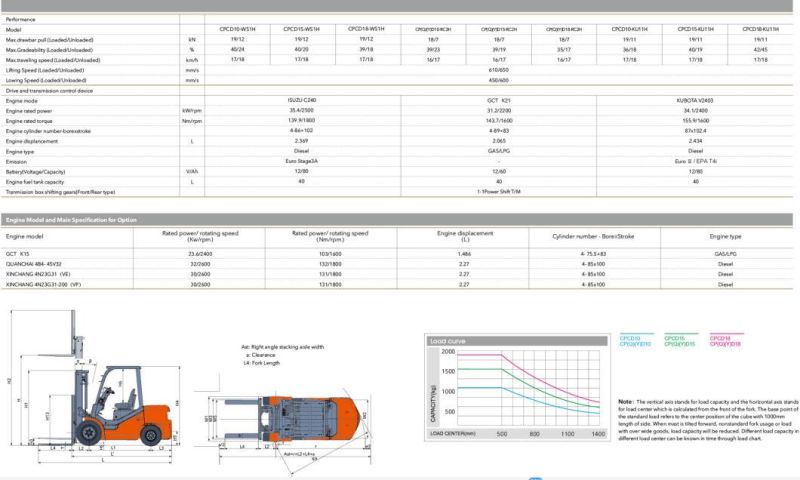The width and height of the screenshot is (800, 480).
Task: Click emission value "Euro Stage3A"
Action: pyautogui.click(x=302, y=161)
